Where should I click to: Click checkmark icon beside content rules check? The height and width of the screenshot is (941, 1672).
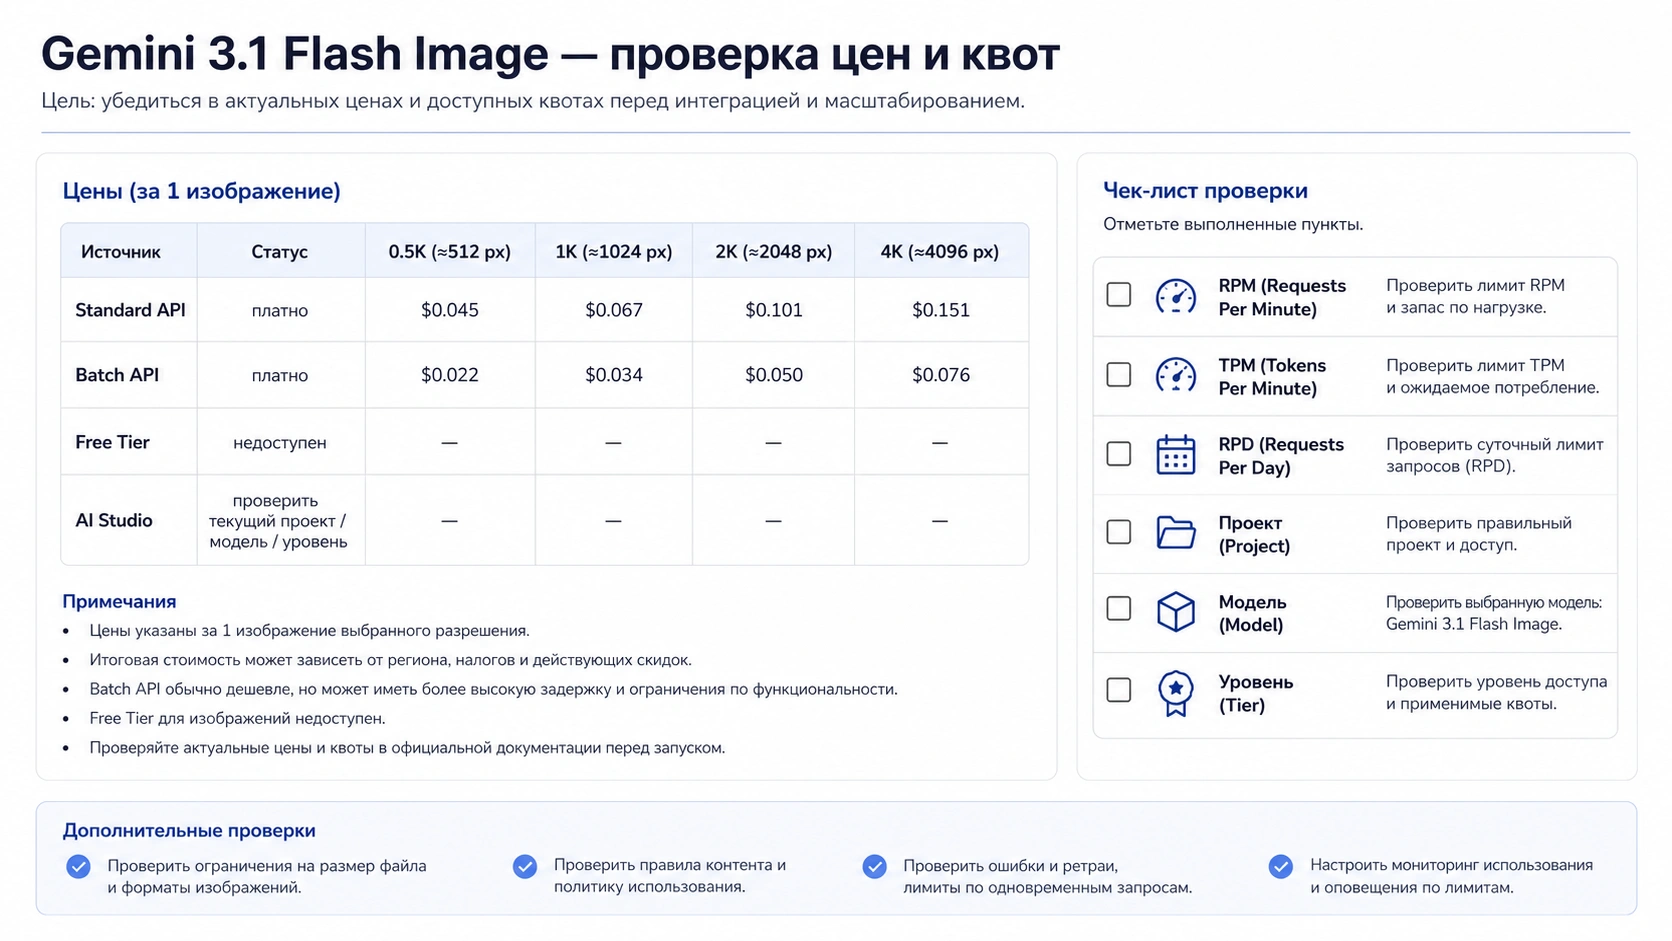click(x=525, y=866)
